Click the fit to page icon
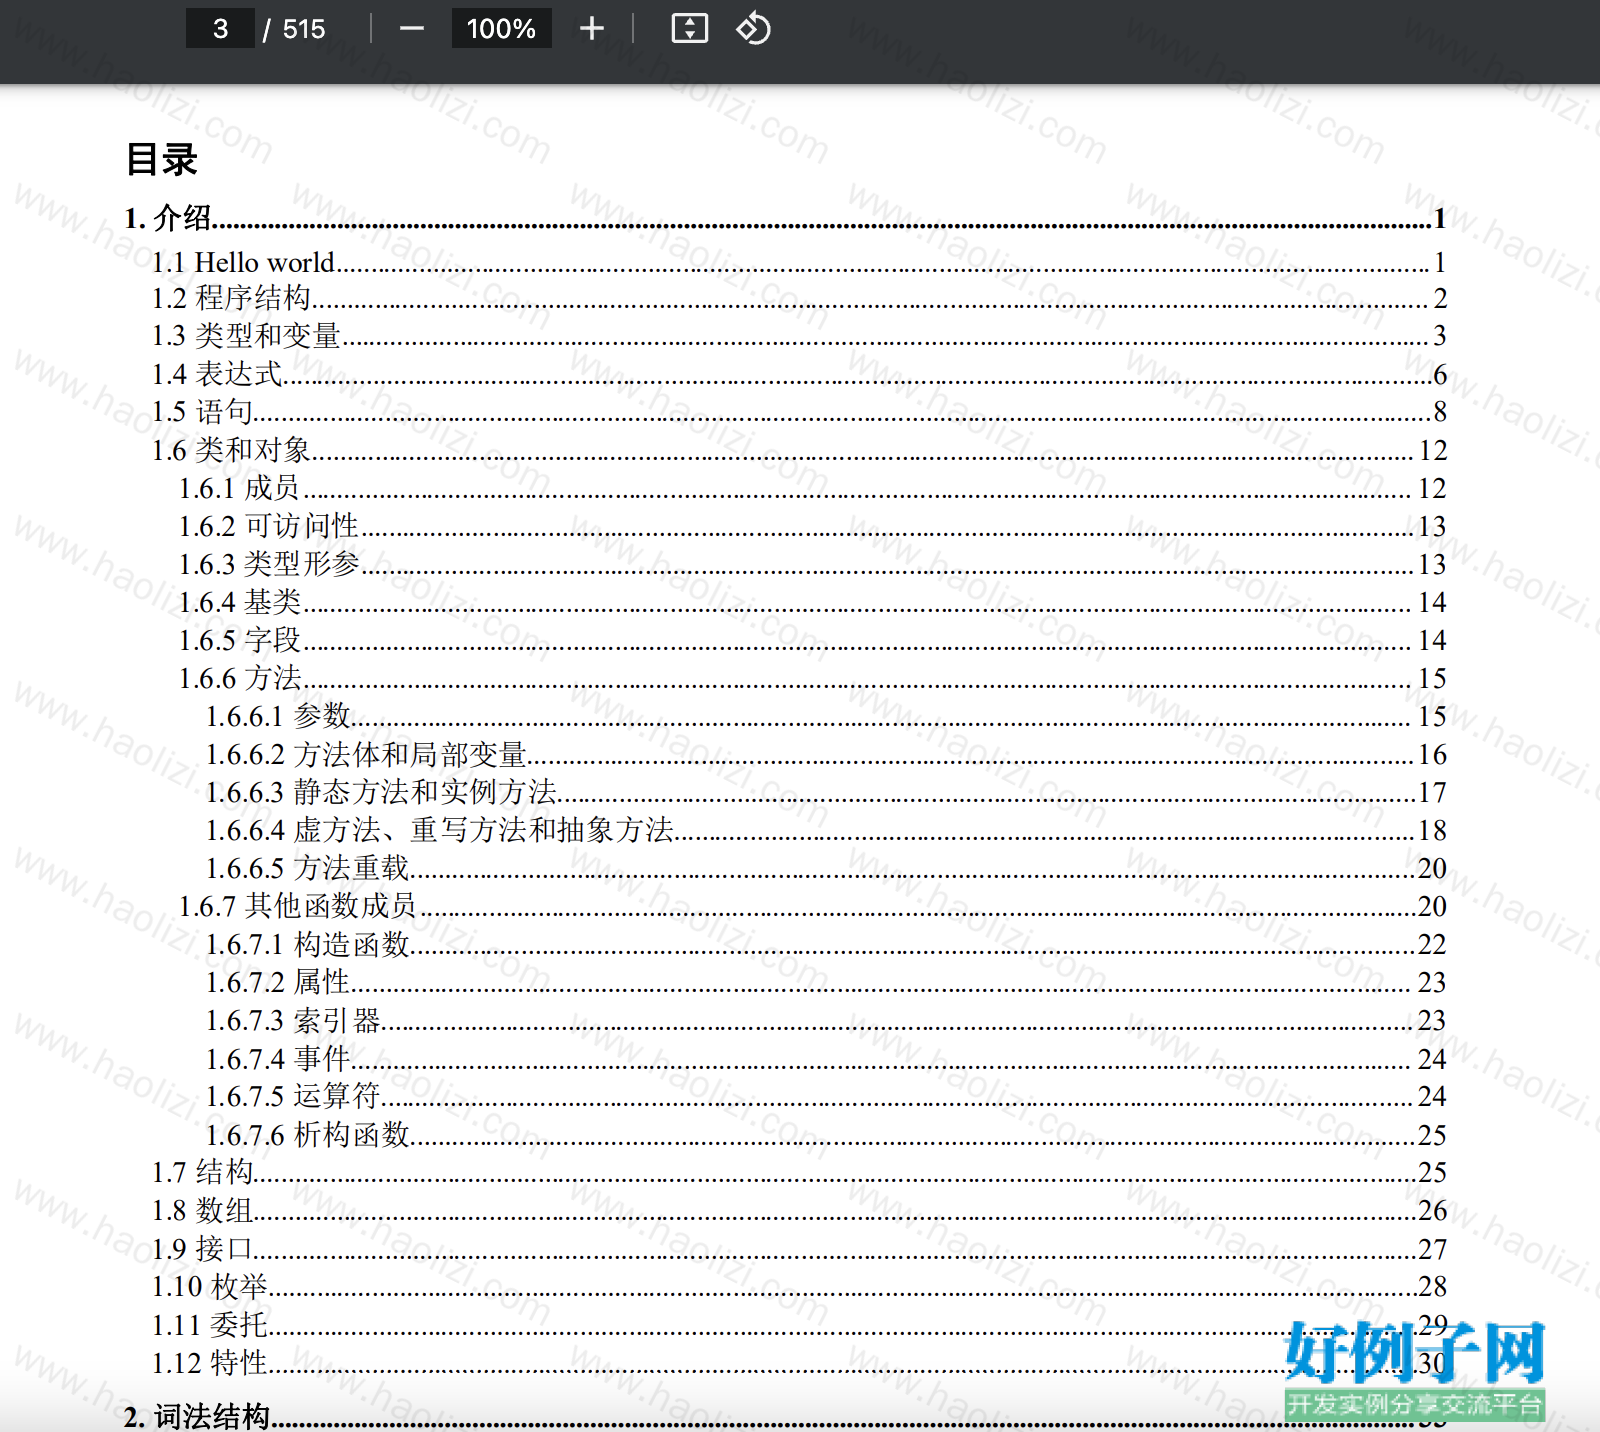1600x1432 pixels. 689,29
